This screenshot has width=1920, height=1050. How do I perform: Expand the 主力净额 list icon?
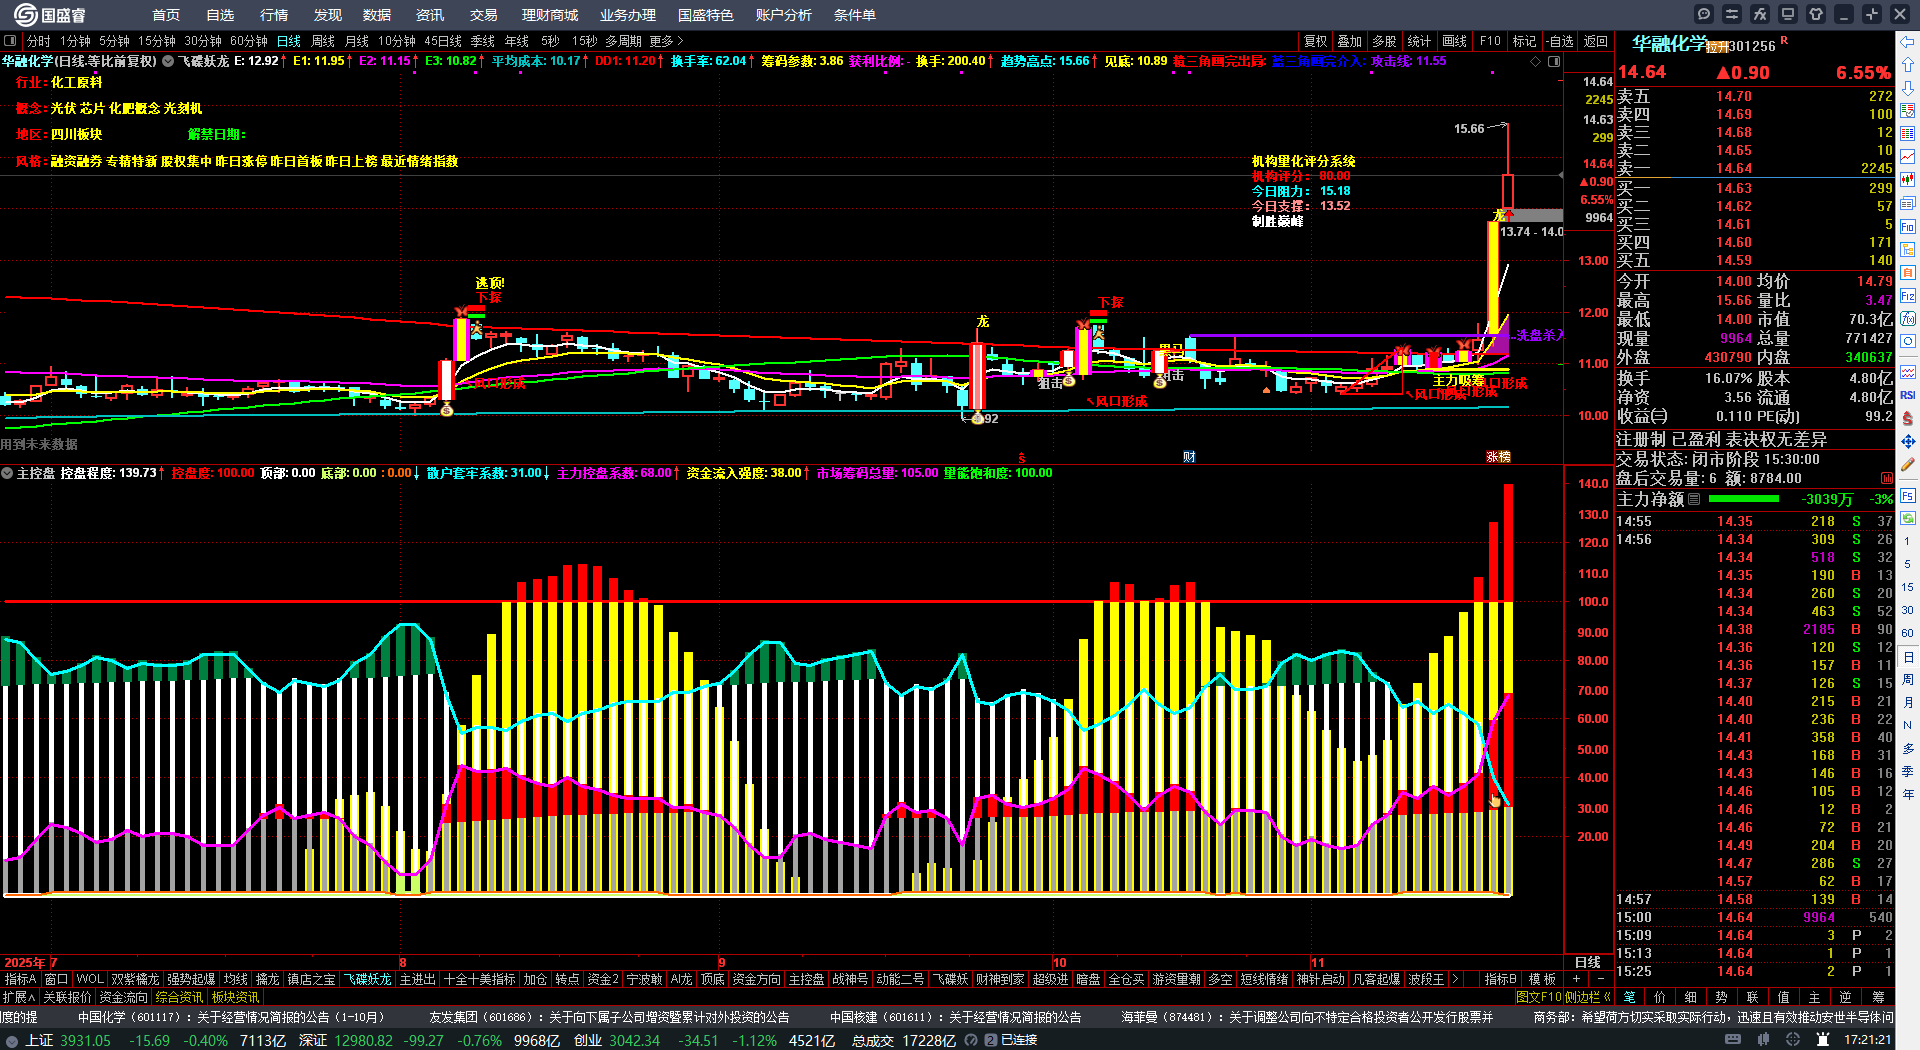(1694, 499)
